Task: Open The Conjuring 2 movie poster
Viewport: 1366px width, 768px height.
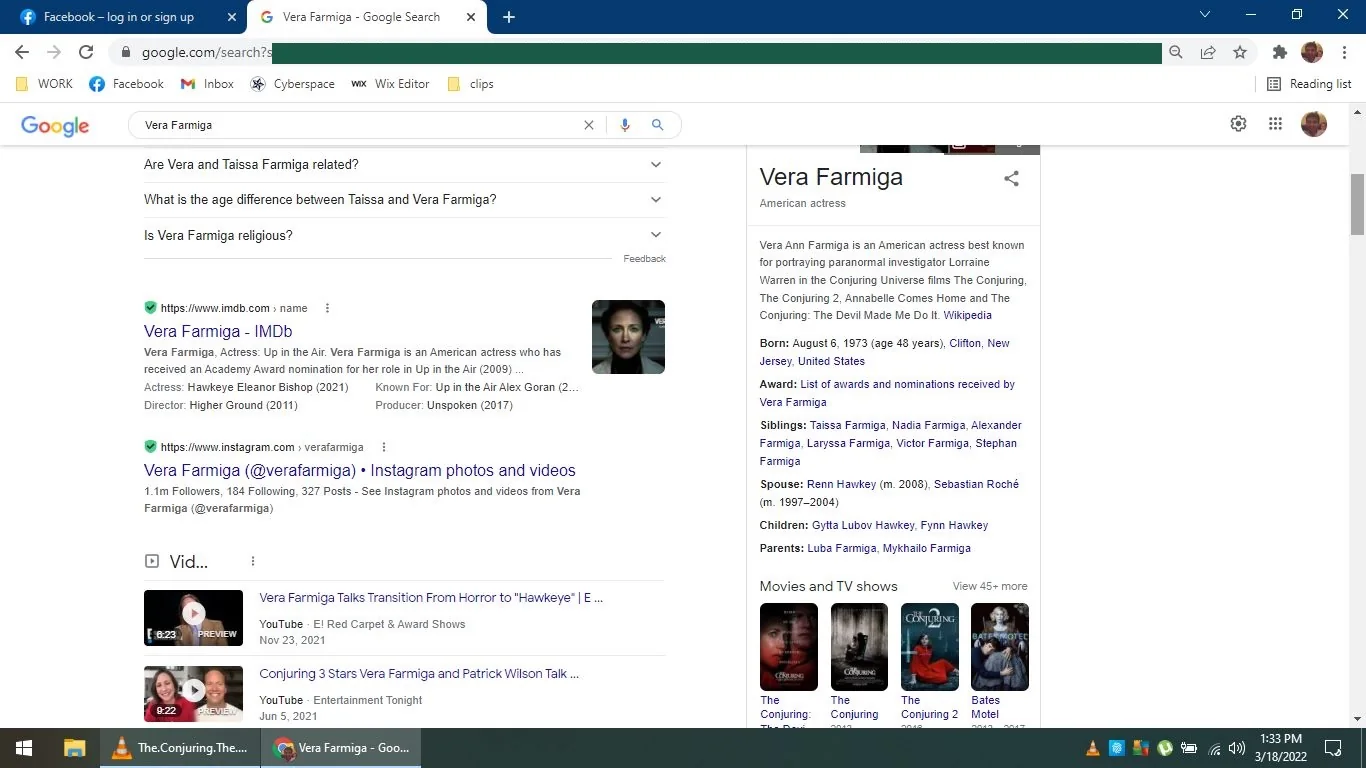Action: coord(930,647)
